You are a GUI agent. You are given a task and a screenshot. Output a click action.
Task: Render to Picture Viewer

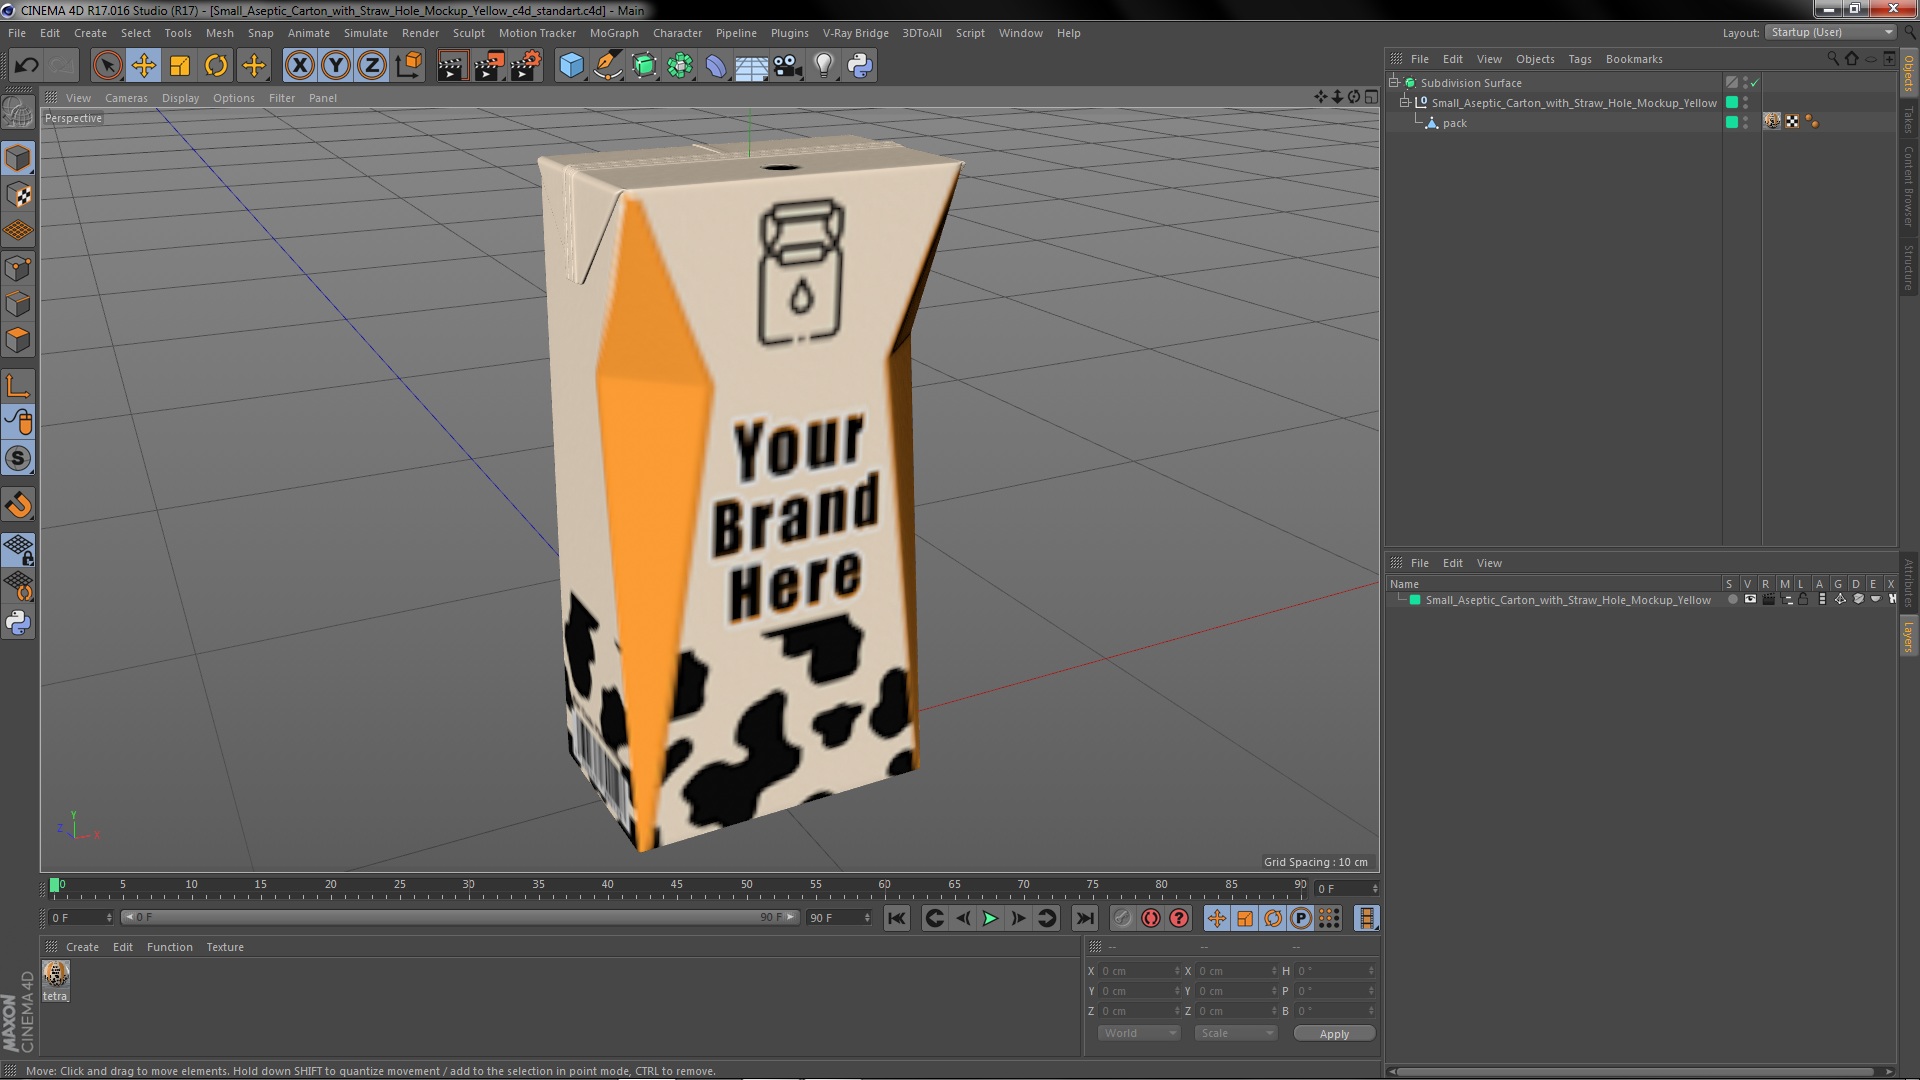click(489, 66)
